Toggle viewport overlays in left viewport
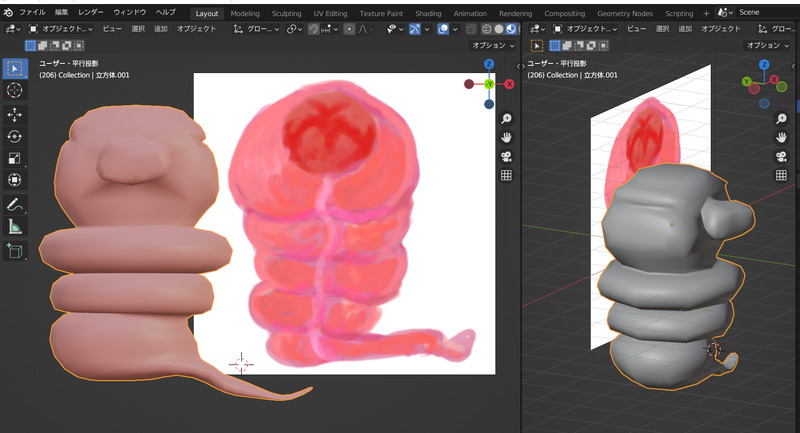800x433 pixels. tap(443, 29)
